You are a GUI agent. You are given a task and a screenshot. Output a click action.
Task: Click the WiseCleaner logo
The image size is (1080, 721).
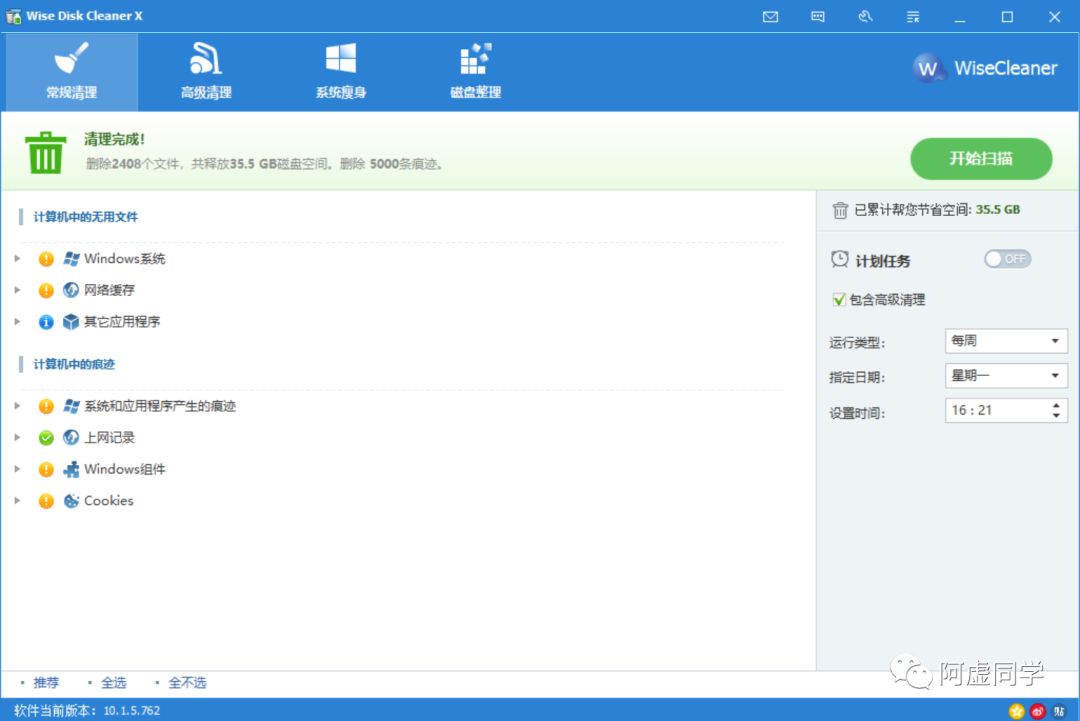985,67
